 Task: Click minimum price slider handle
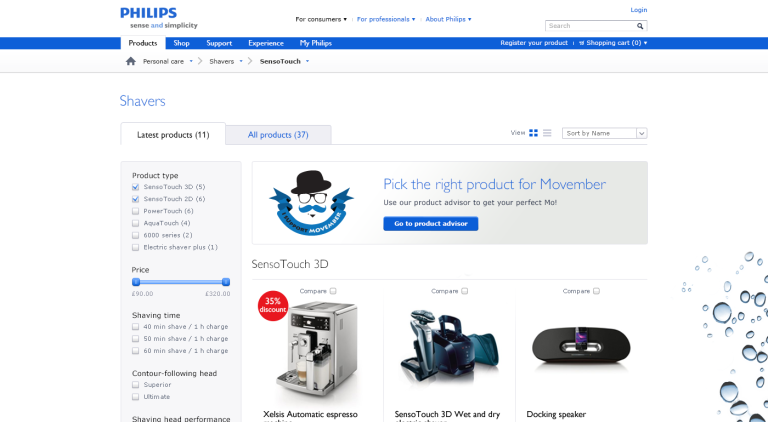pos(136,282)
